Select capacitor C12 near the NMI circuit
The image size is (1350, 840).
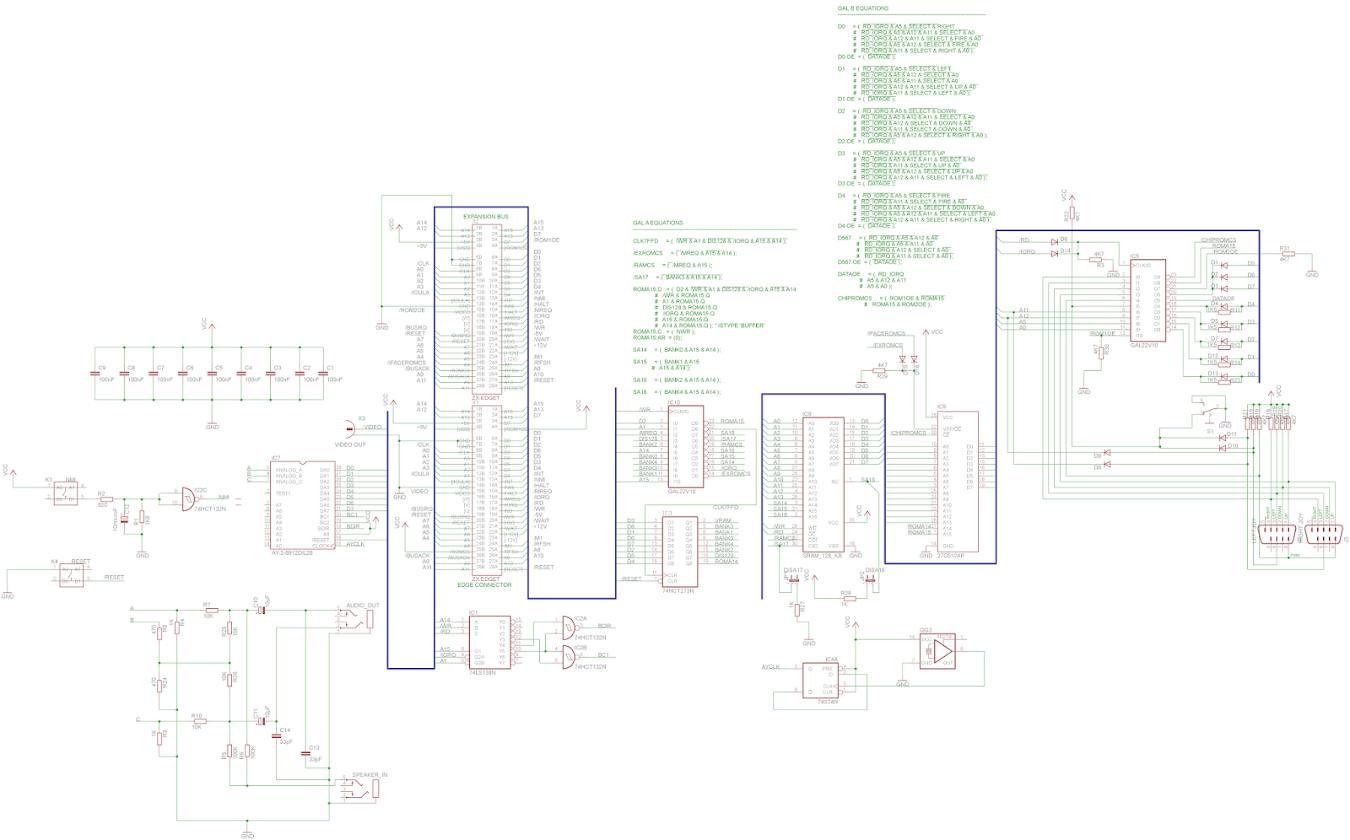click(x=126, y=520)
